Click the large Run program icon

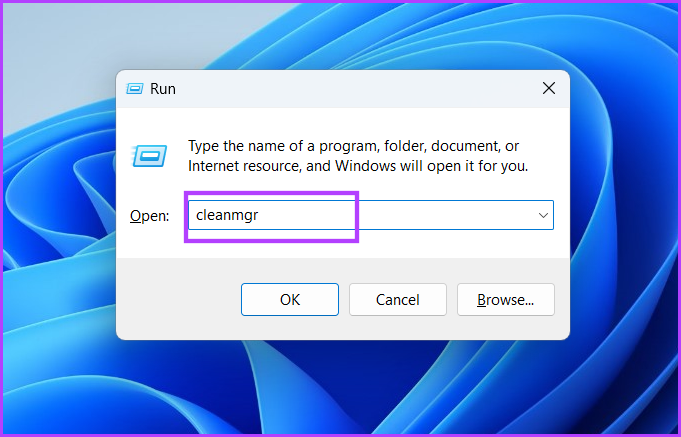point(149,156)
